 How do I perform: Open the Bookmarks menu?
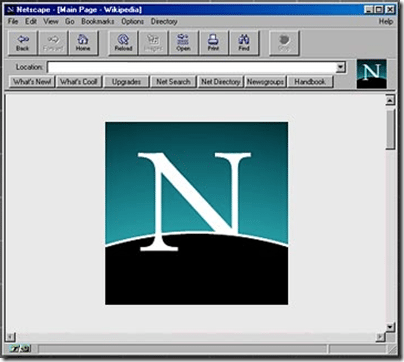tap(97, 21)
